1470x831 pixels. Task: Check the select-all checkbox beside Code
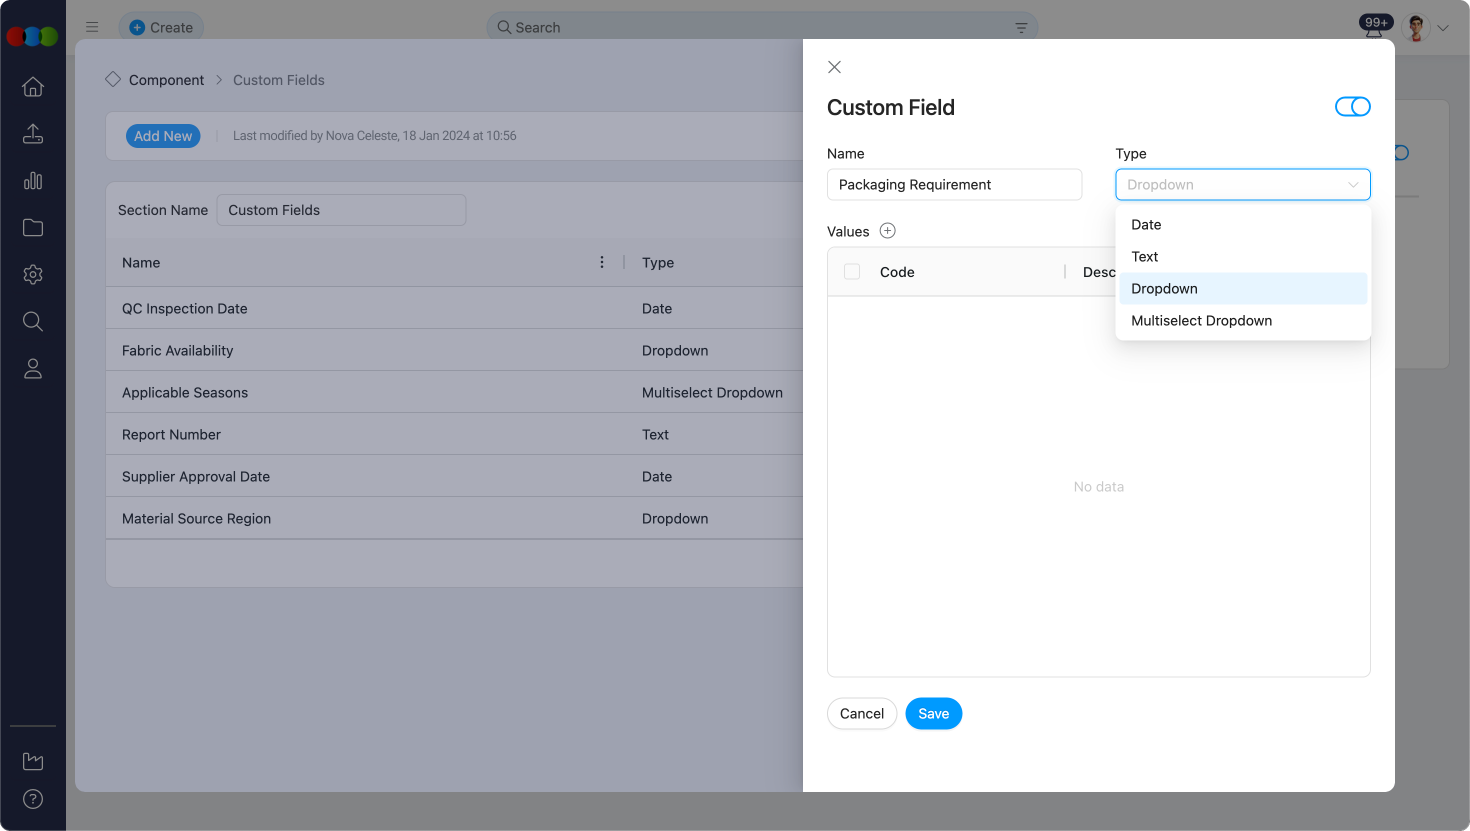852,272
